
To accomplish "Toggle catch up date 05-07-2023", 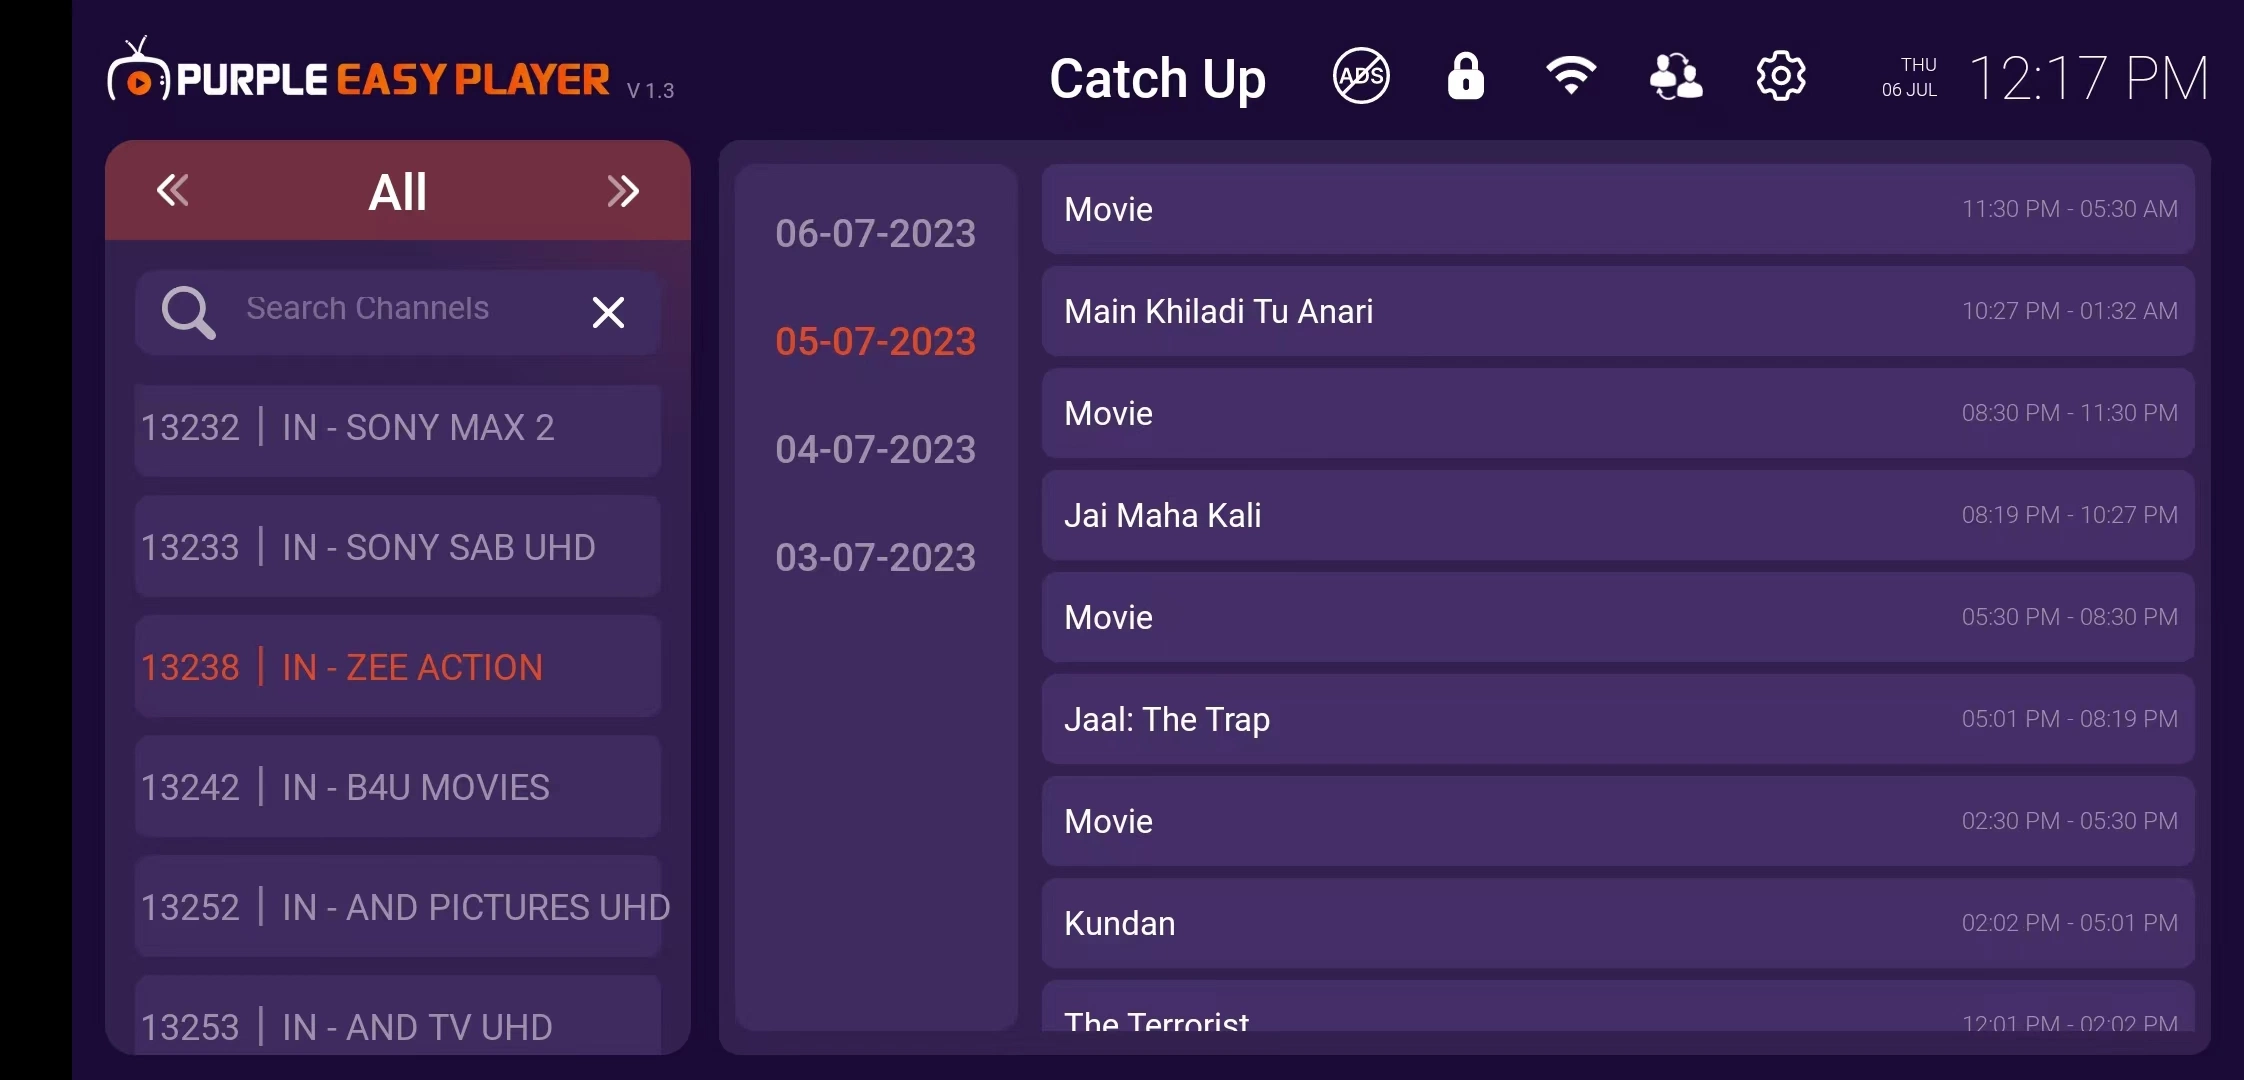I will click(876, 340).
